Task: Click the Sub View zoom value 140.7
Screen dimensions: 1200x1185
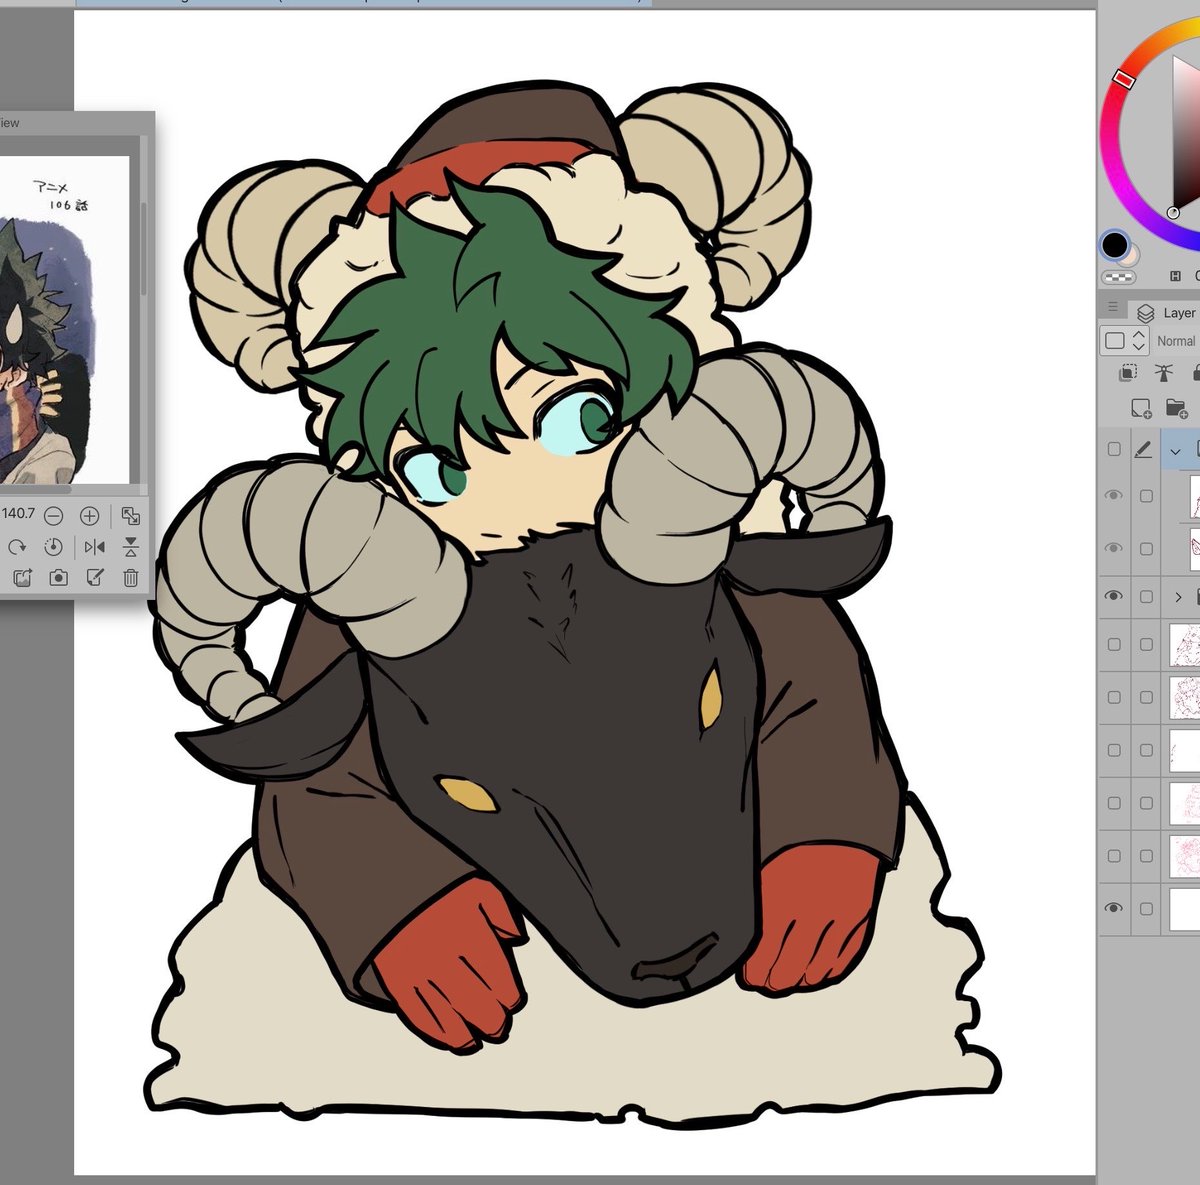Action: 18,514
